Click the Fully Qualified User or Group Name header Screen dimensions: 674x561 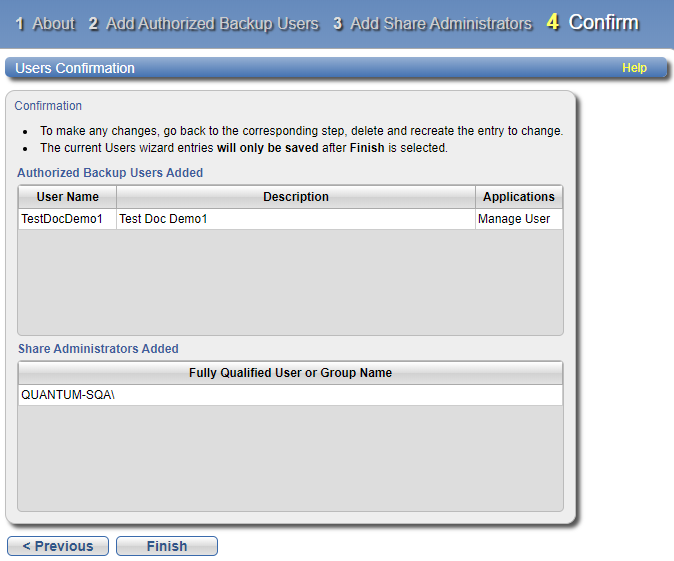coord(290,373)
